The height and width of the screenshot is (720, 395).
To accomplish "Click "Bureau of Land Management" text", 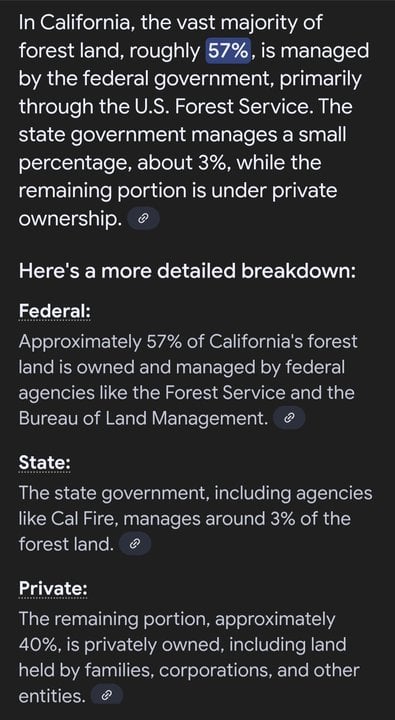I will click(x=143, y=418).
